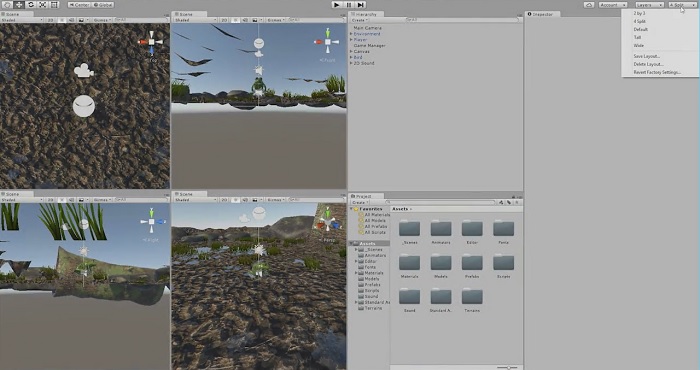Toggle 2D mode in the Front scene view
The image size is (700, 370).
(224, 20)
